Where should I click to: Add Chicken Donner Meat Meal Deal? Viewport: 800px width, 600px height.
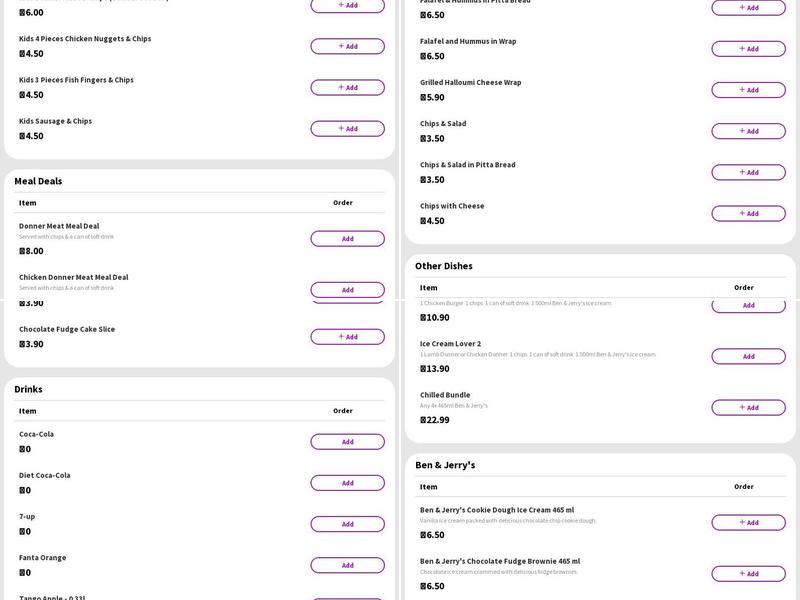[347, 289]
